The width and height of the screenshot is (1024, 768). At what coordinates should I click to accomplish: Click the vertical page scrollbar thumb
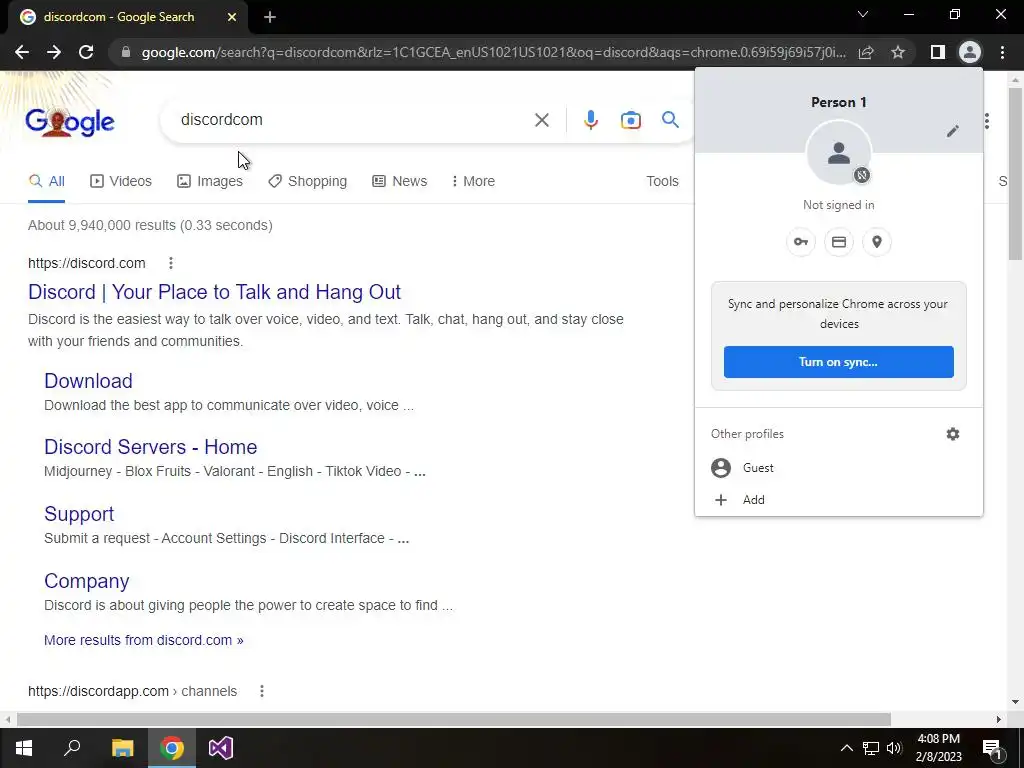point(1015,174)
